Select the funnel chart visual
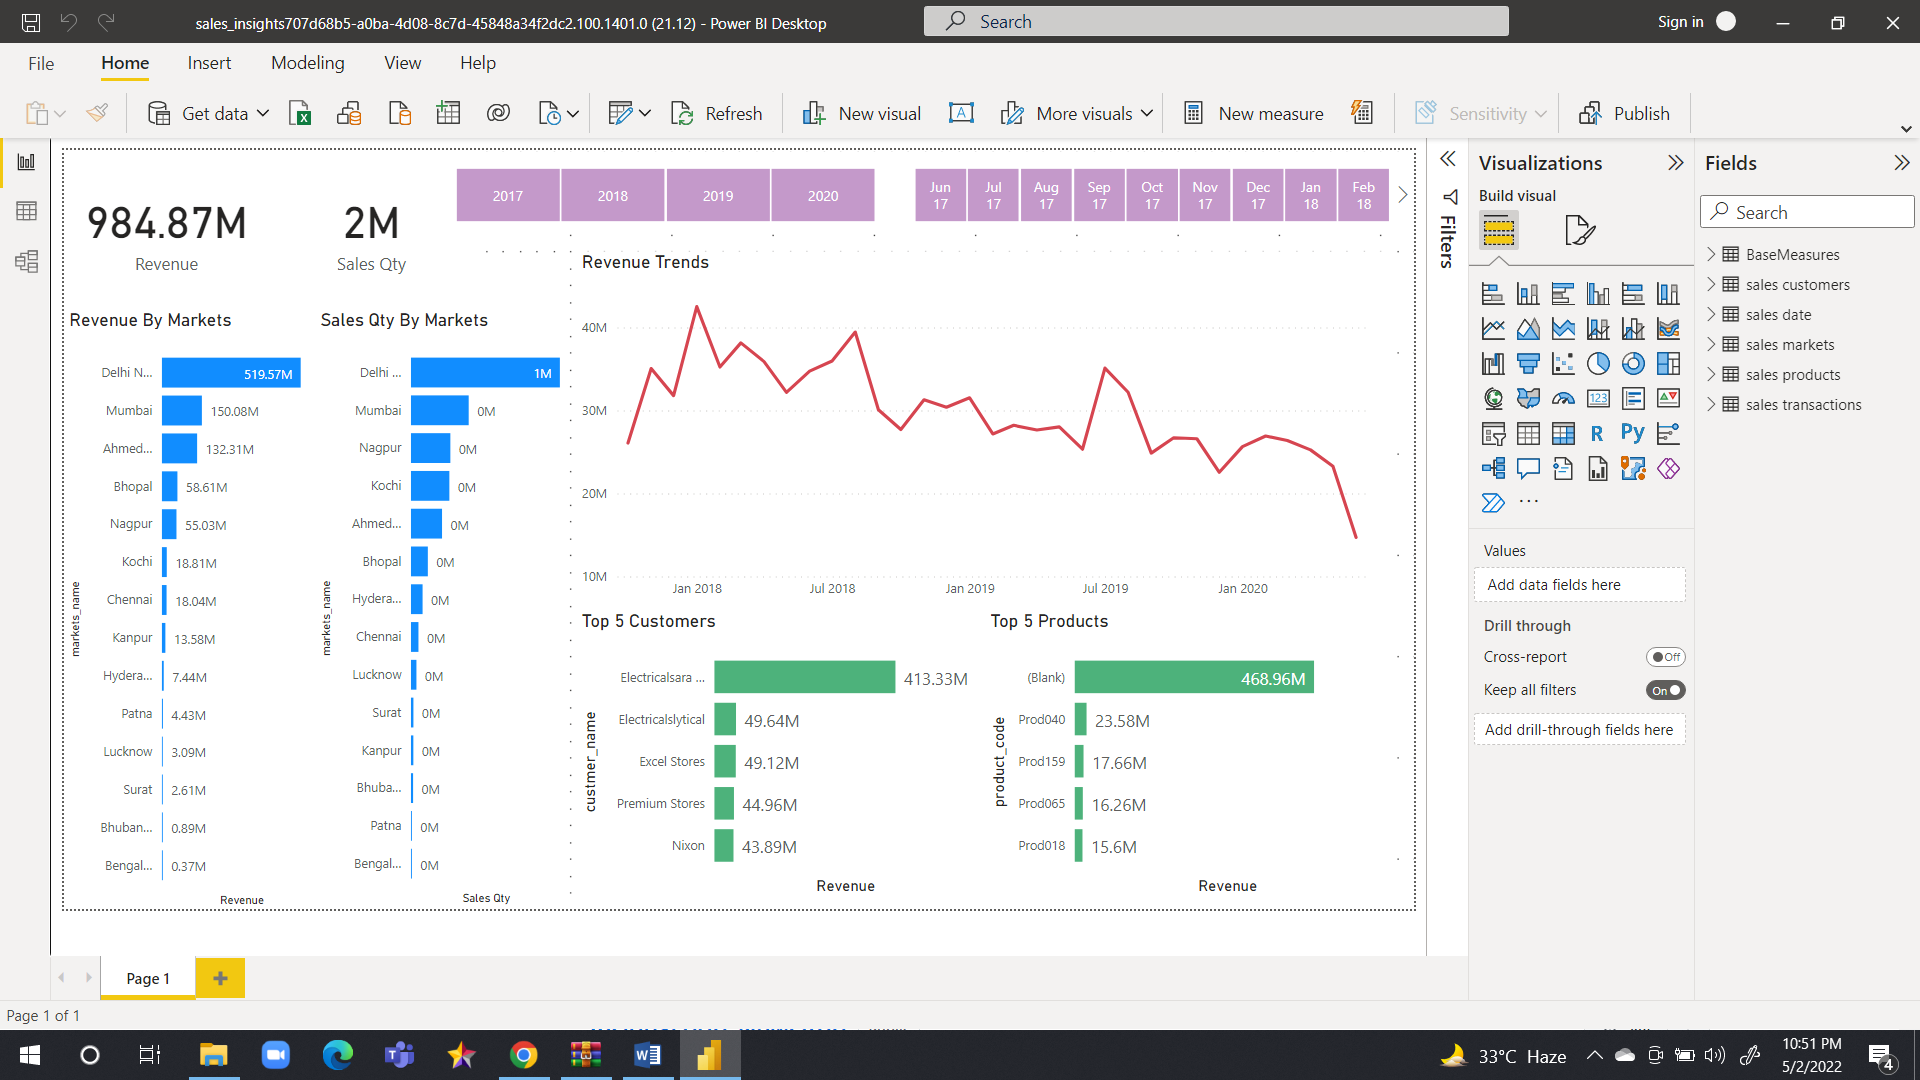 pyautogui.click(x=1528, y=364)
